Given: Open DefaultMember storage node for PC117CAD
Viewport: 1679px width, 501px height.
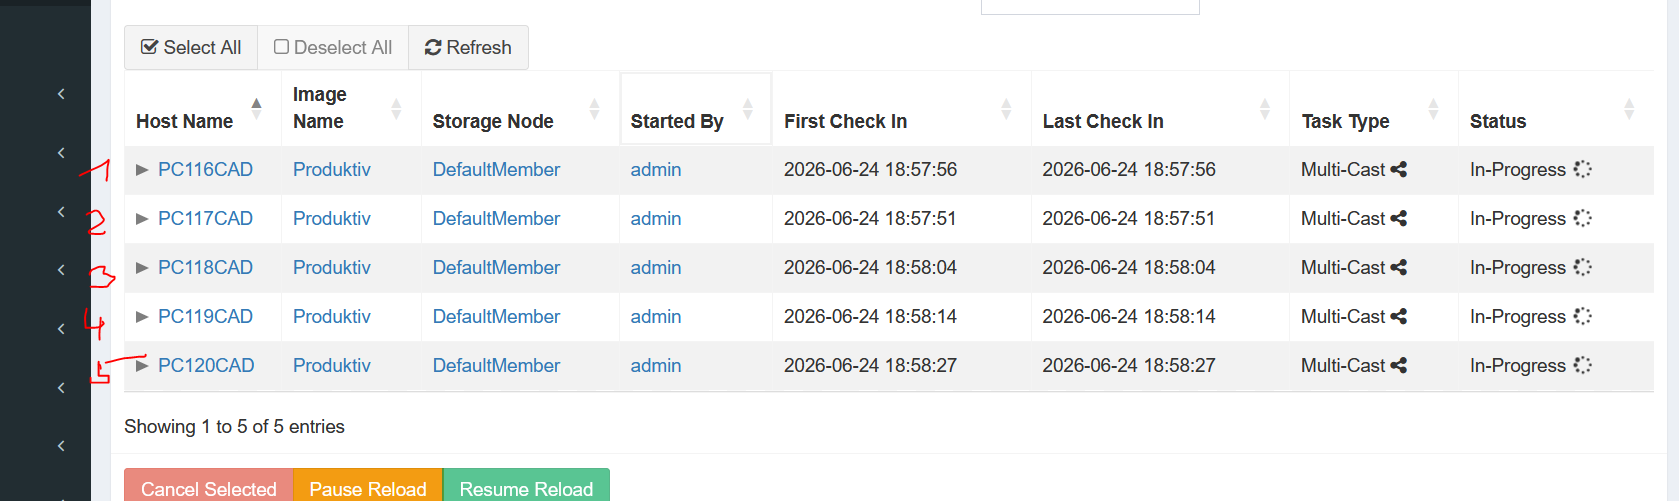Looking at the screenshot, I should click(496, 219).
